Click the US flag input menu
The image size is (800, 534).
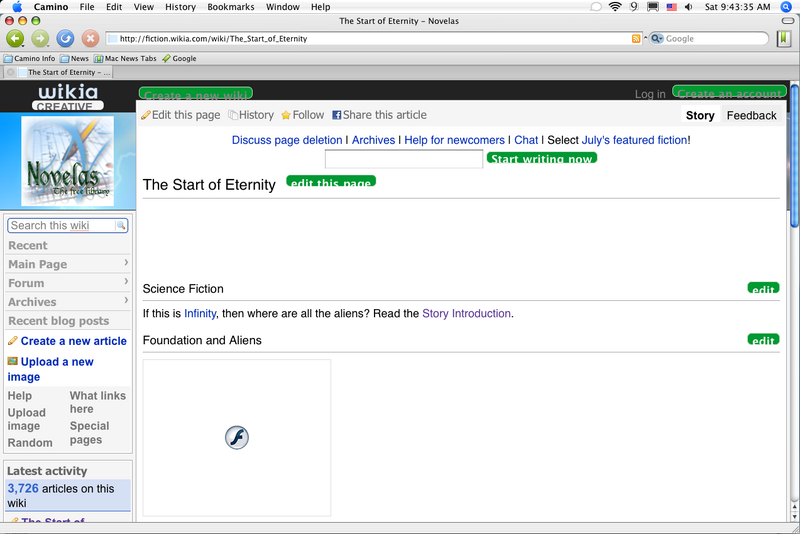[x=671, y=7]
